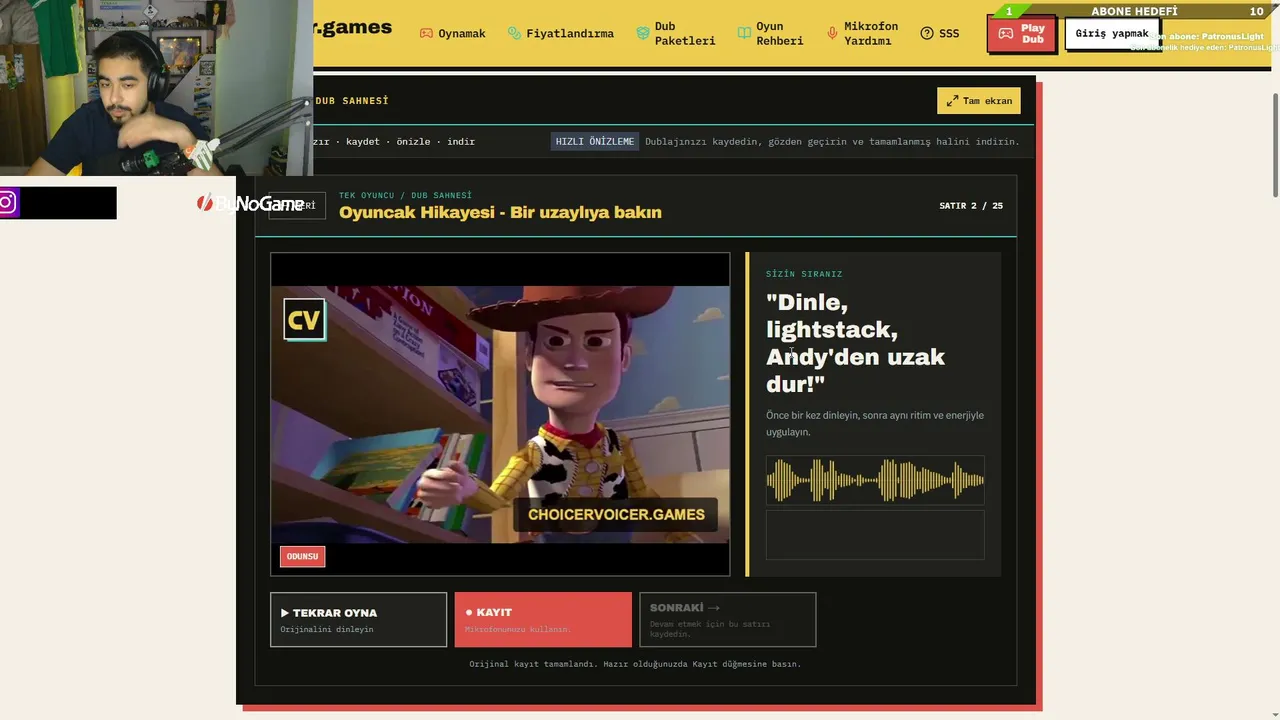1280x720 pixels.
Task: Click the page vertical scrollbar thumb
Action: (1275, 146)
